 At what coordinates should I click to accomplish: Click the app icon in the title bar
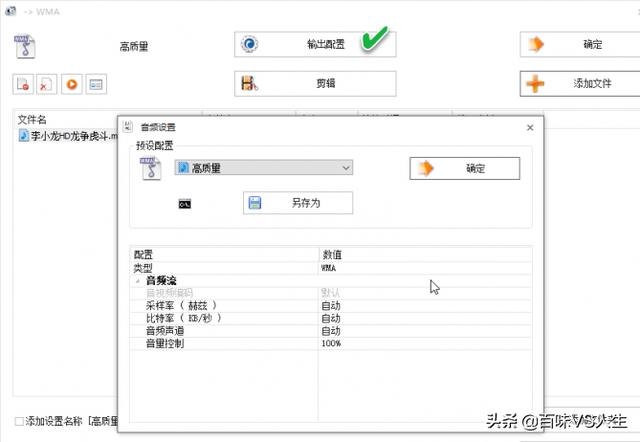coord(10,11)
